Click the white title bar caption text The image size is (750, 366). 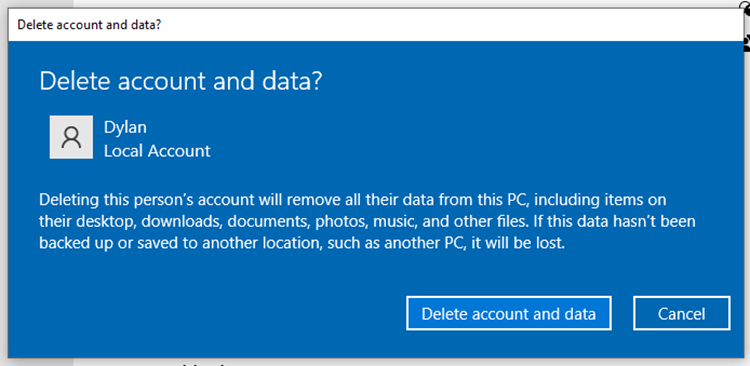tap(89, 25)
